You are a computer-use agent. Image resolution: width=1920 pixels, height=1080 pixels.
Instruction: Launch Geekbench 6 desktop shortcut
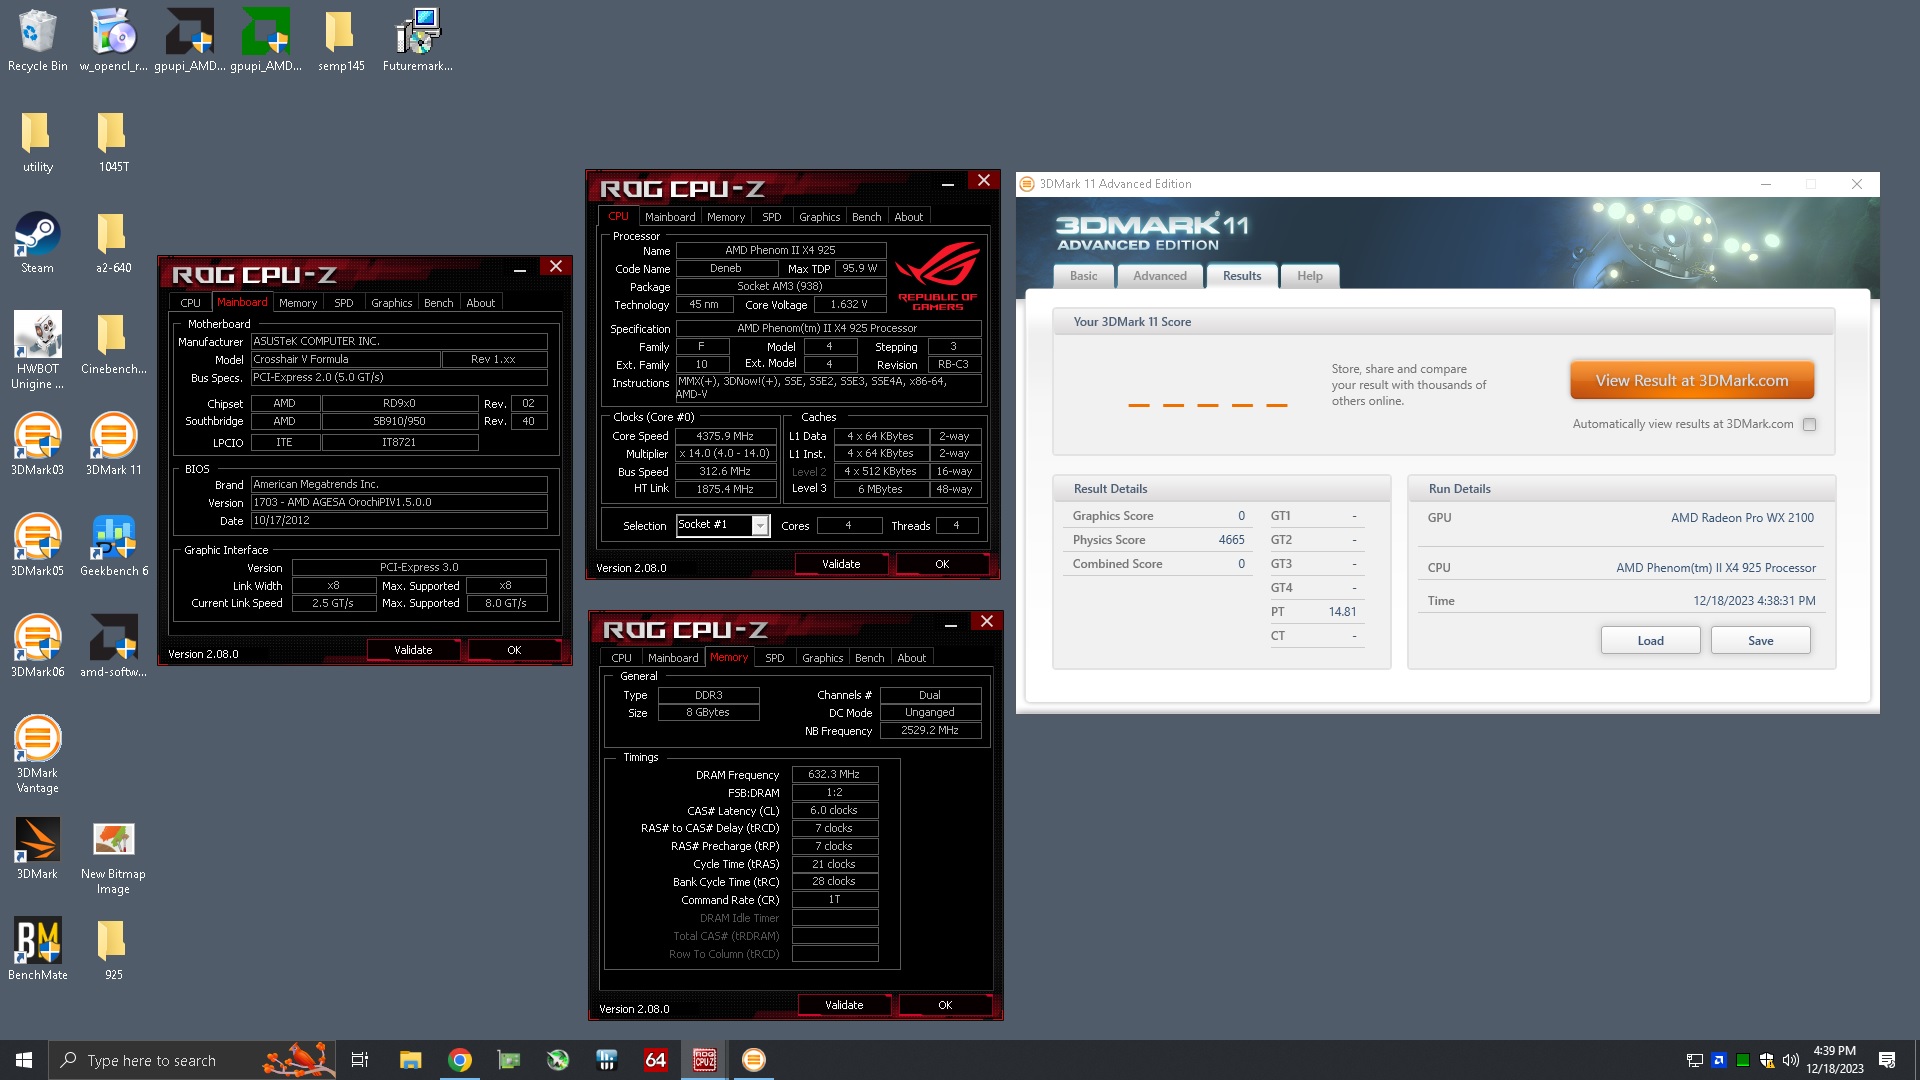point(113,545)
